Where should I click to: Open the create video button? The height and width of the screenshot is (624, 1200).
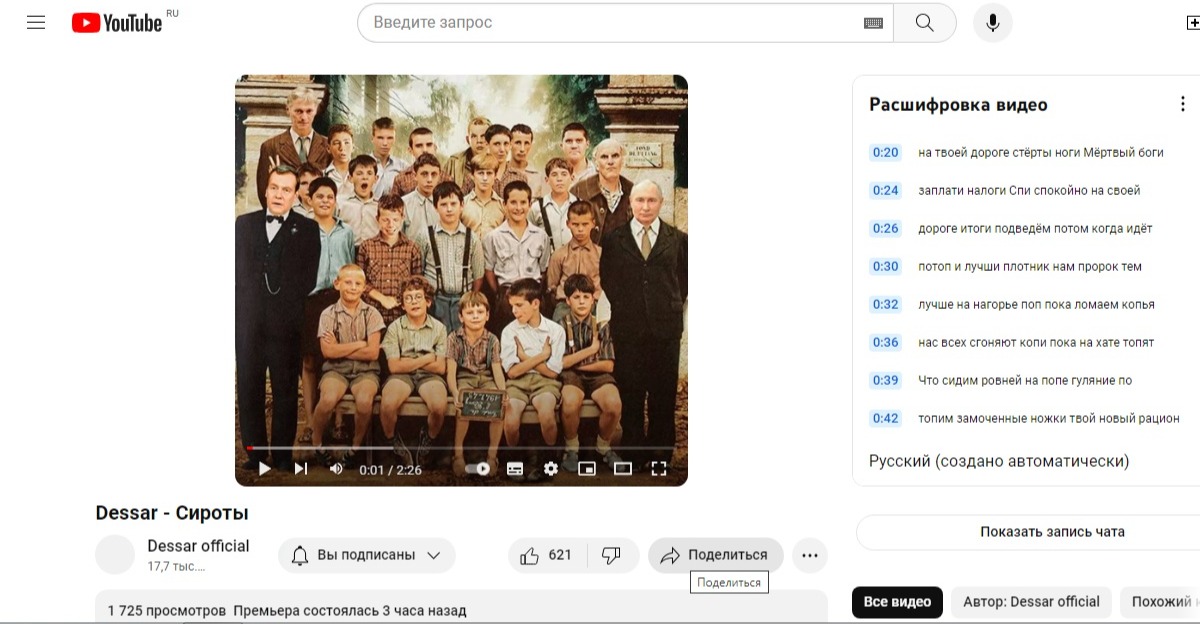1192,22
